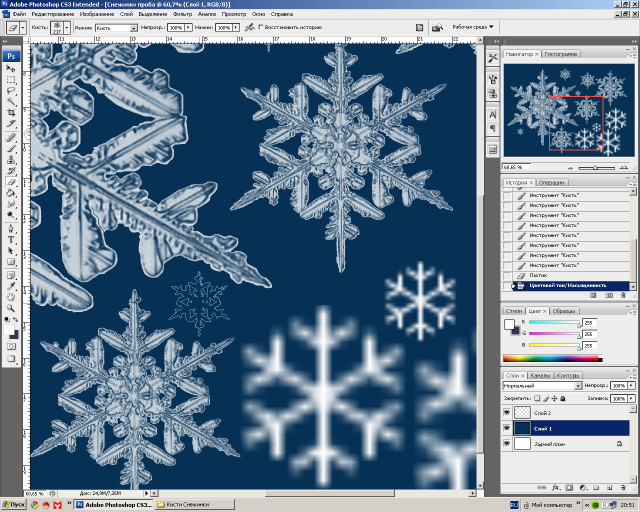Image resolution: width=640 pixels, height=512 pixels.
Task: Switch to Гистограмма tab
Action: pyautogui.click(x=560, y=54)
